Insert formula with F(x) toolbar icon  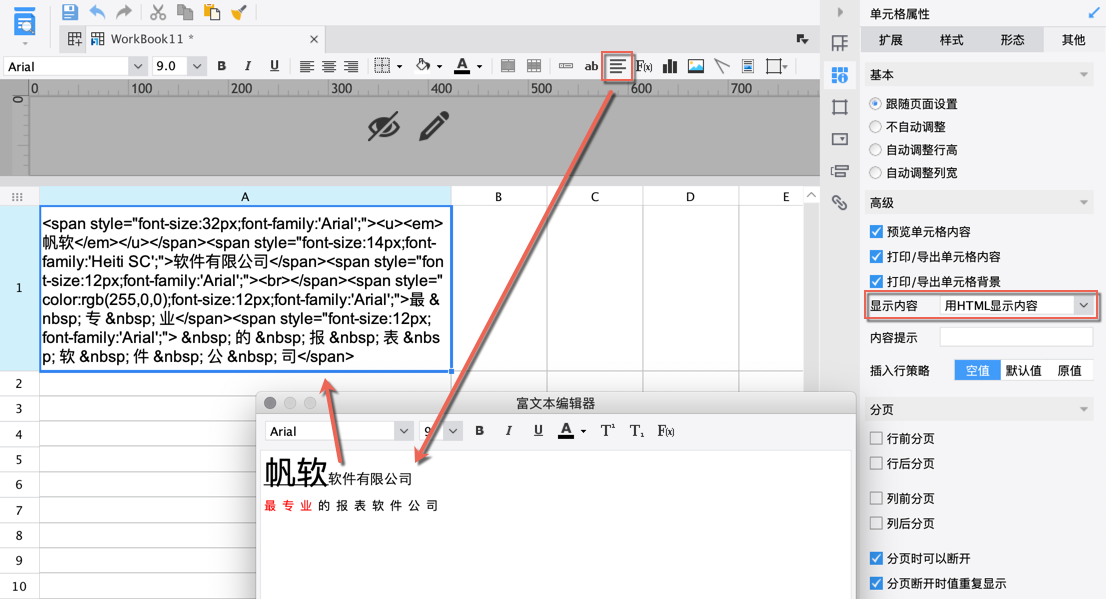643,66
